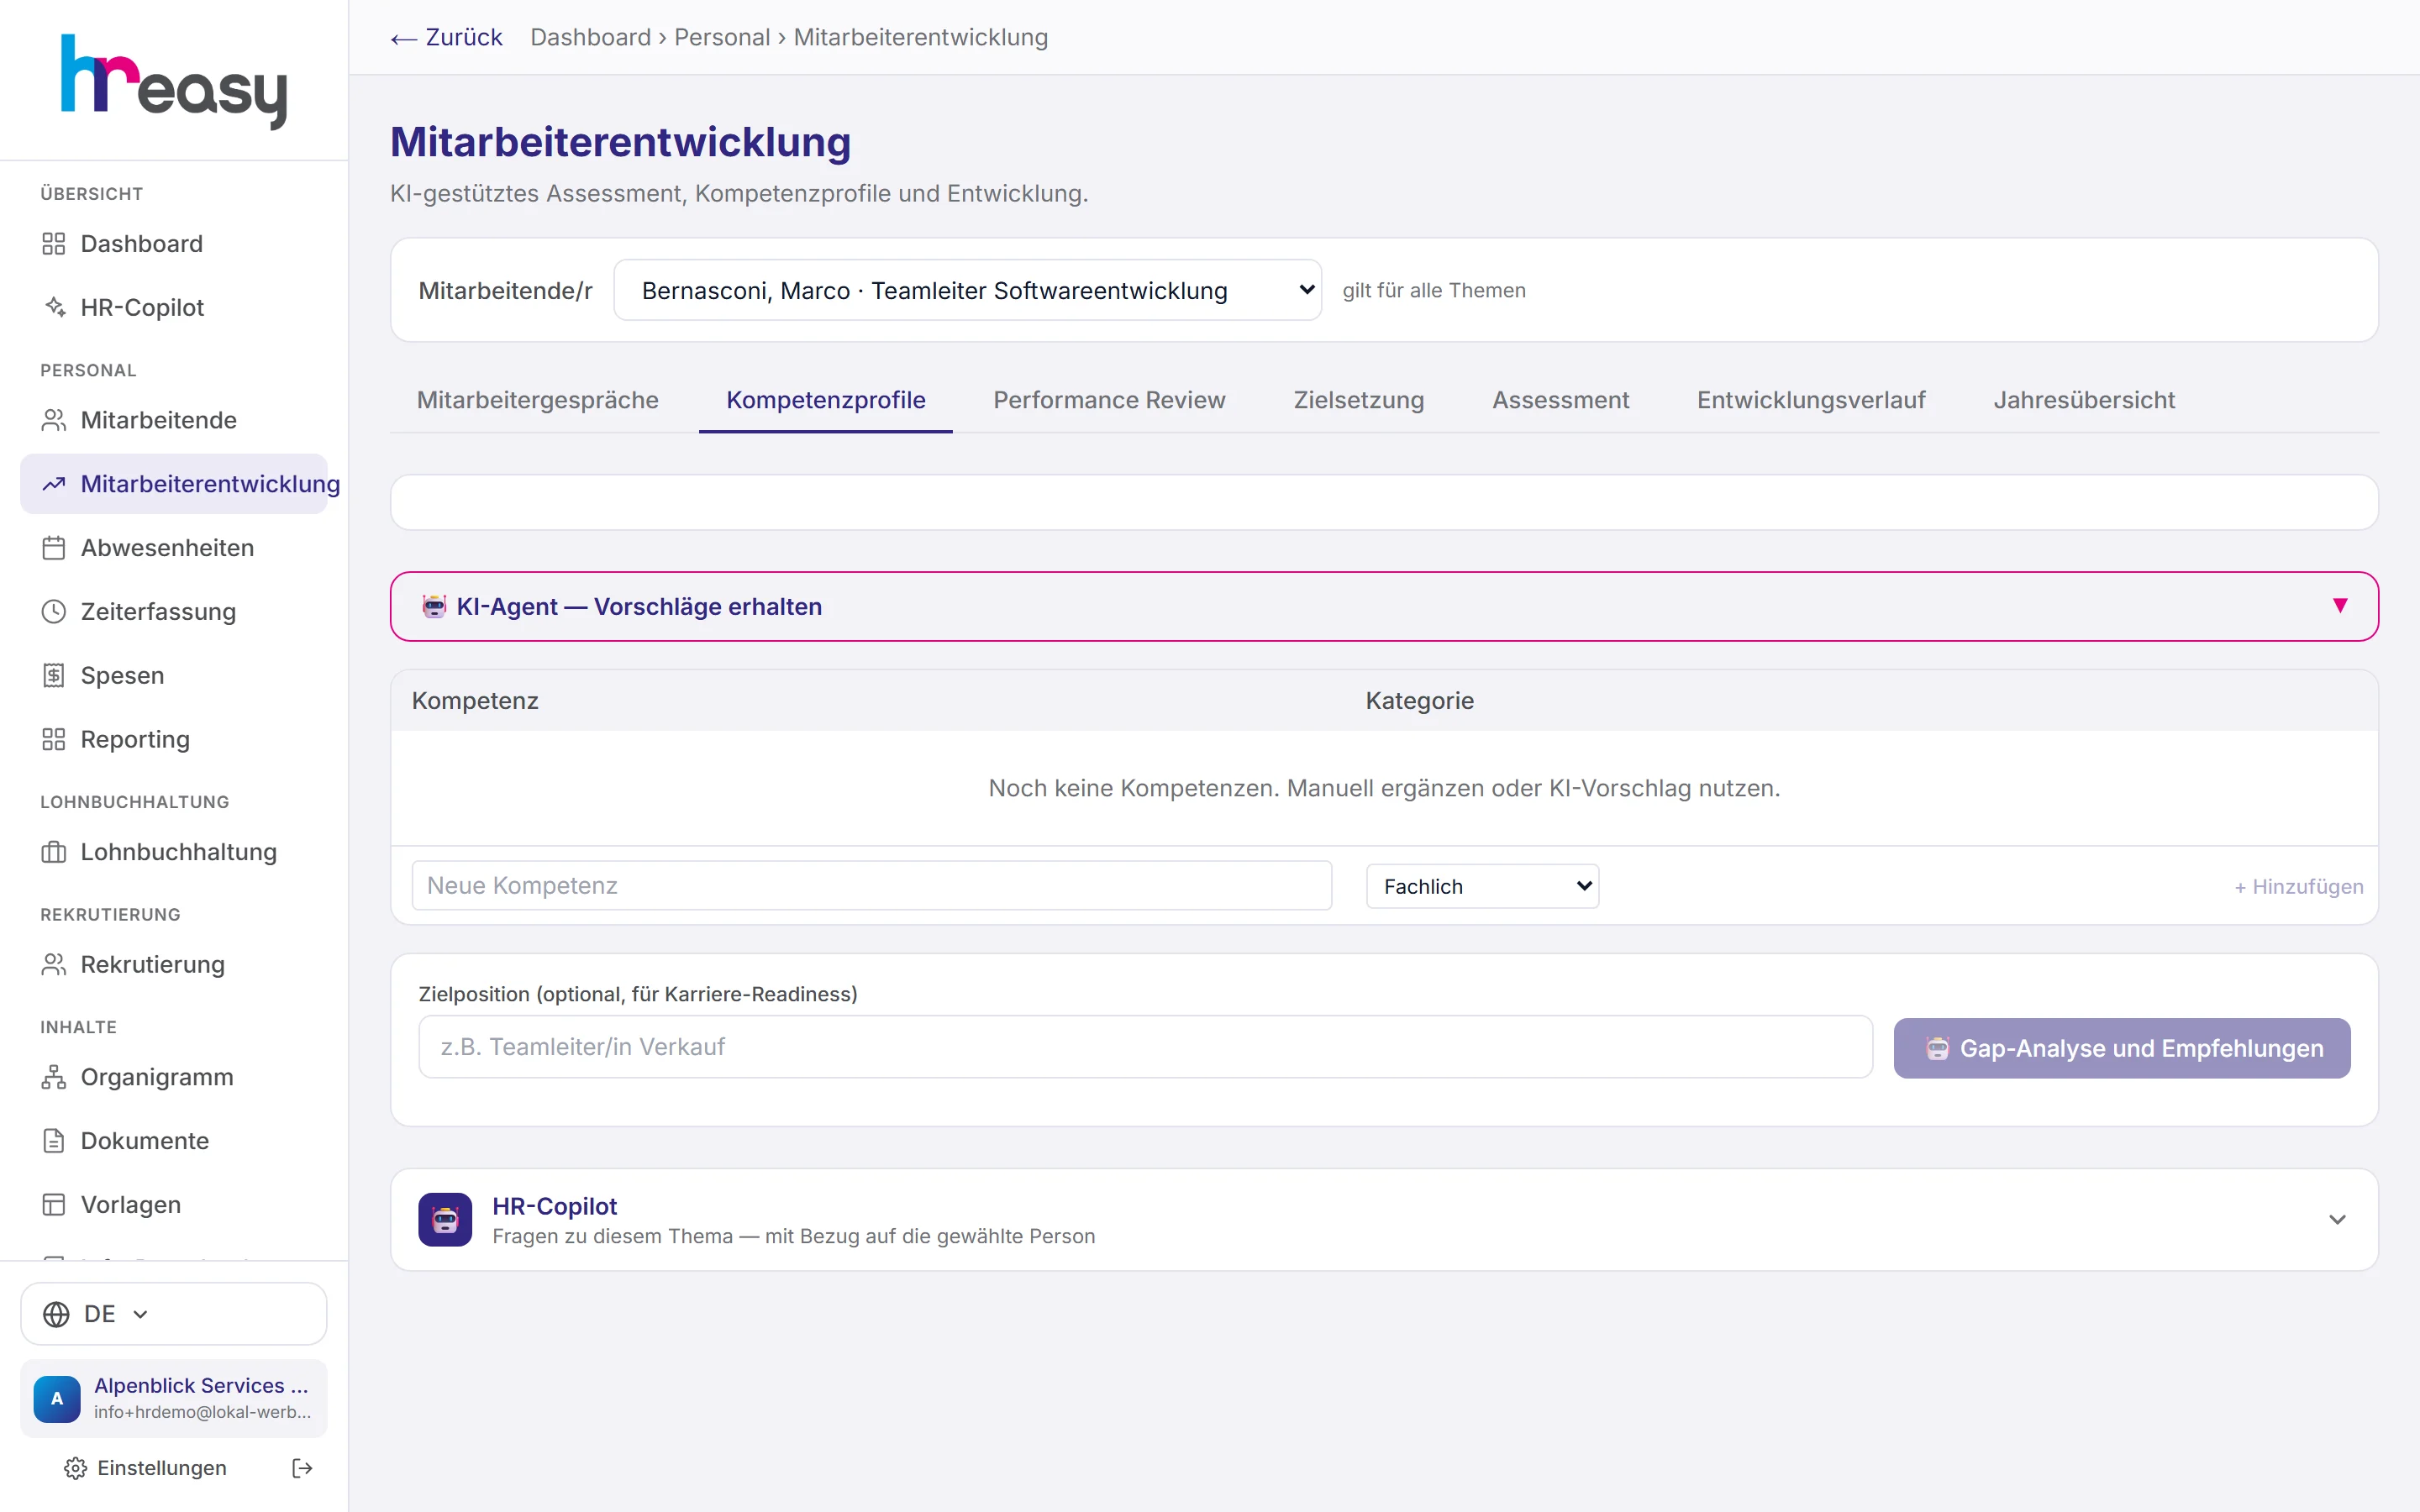Open the Entwicklungsverlauf tab
Viewport: 2420px width, 1512px height.
click(1811, 400)
